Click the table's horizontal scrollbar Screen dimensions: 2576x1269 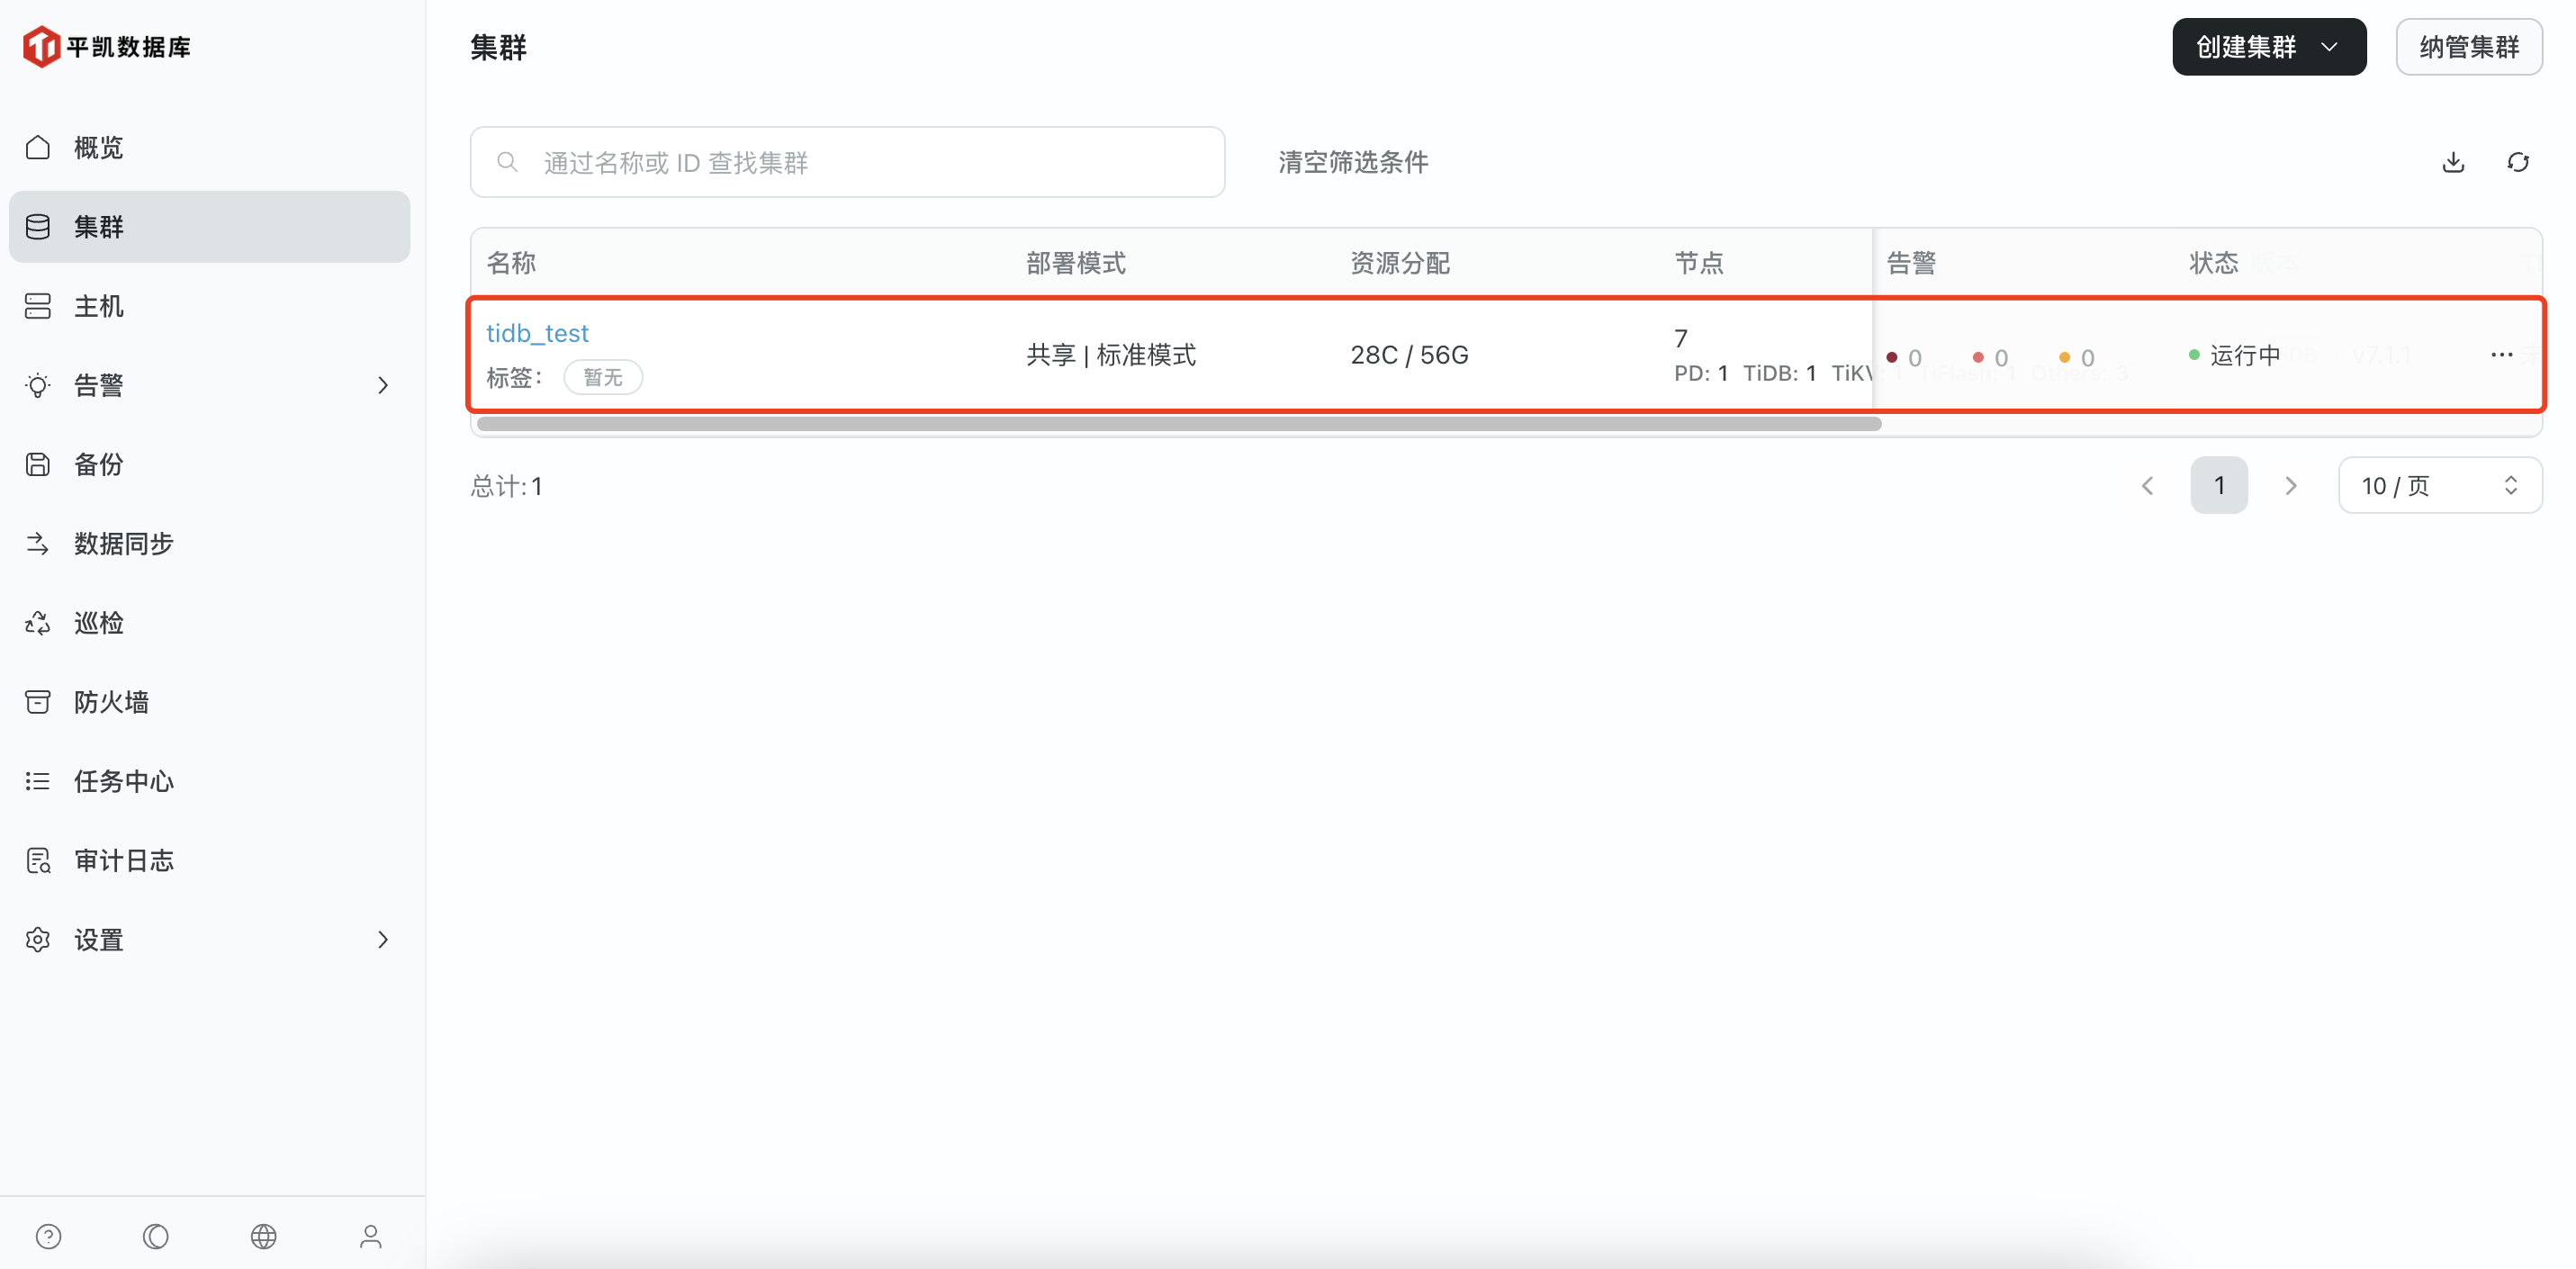click(x=1178, y=424)
